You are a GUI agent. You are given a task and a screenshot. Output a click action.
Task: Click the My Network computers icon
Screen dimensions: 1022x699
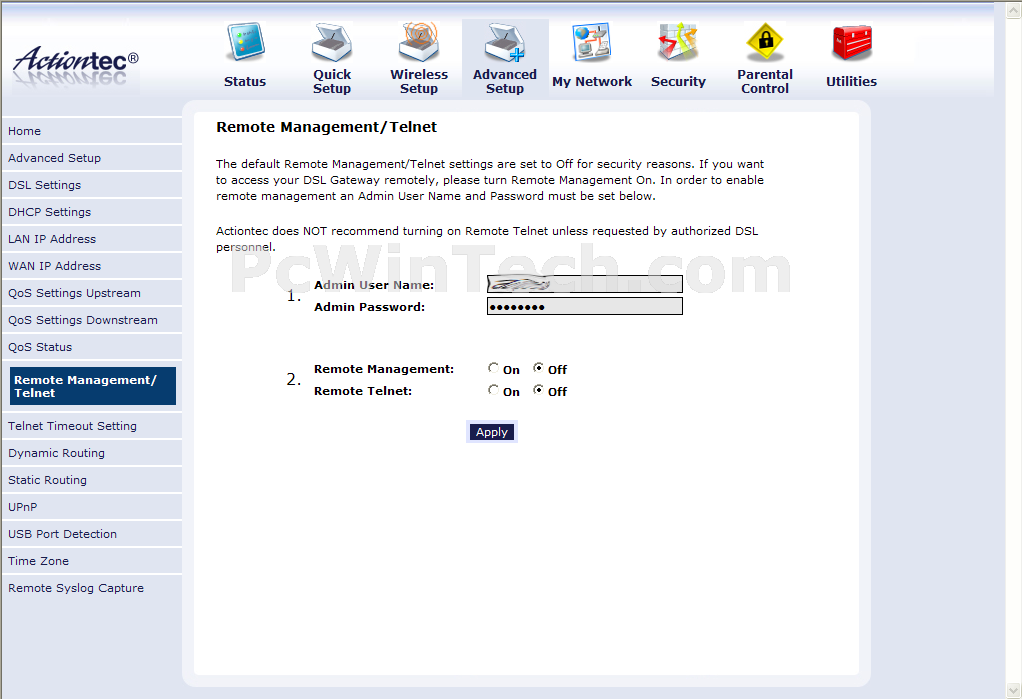click(x=592, y=42)
